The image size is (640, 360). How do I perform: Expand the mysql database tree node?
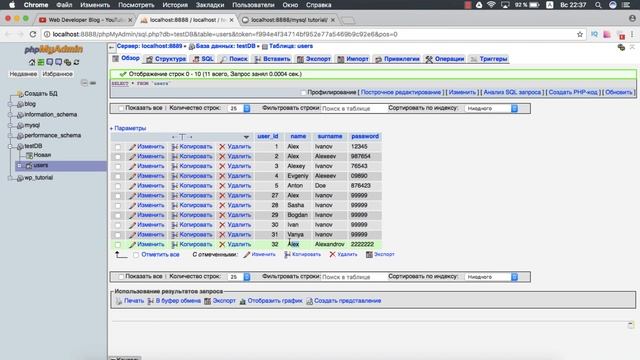pos(11,125)
